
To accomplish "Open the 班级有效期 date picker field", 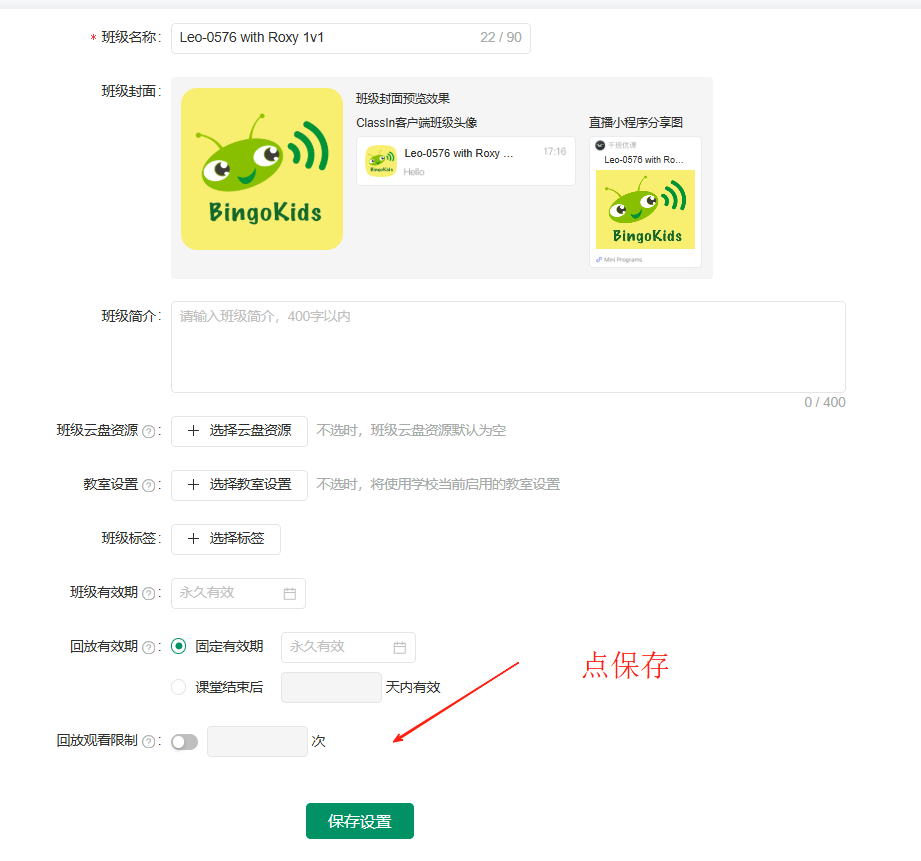I will pos(238,593).
